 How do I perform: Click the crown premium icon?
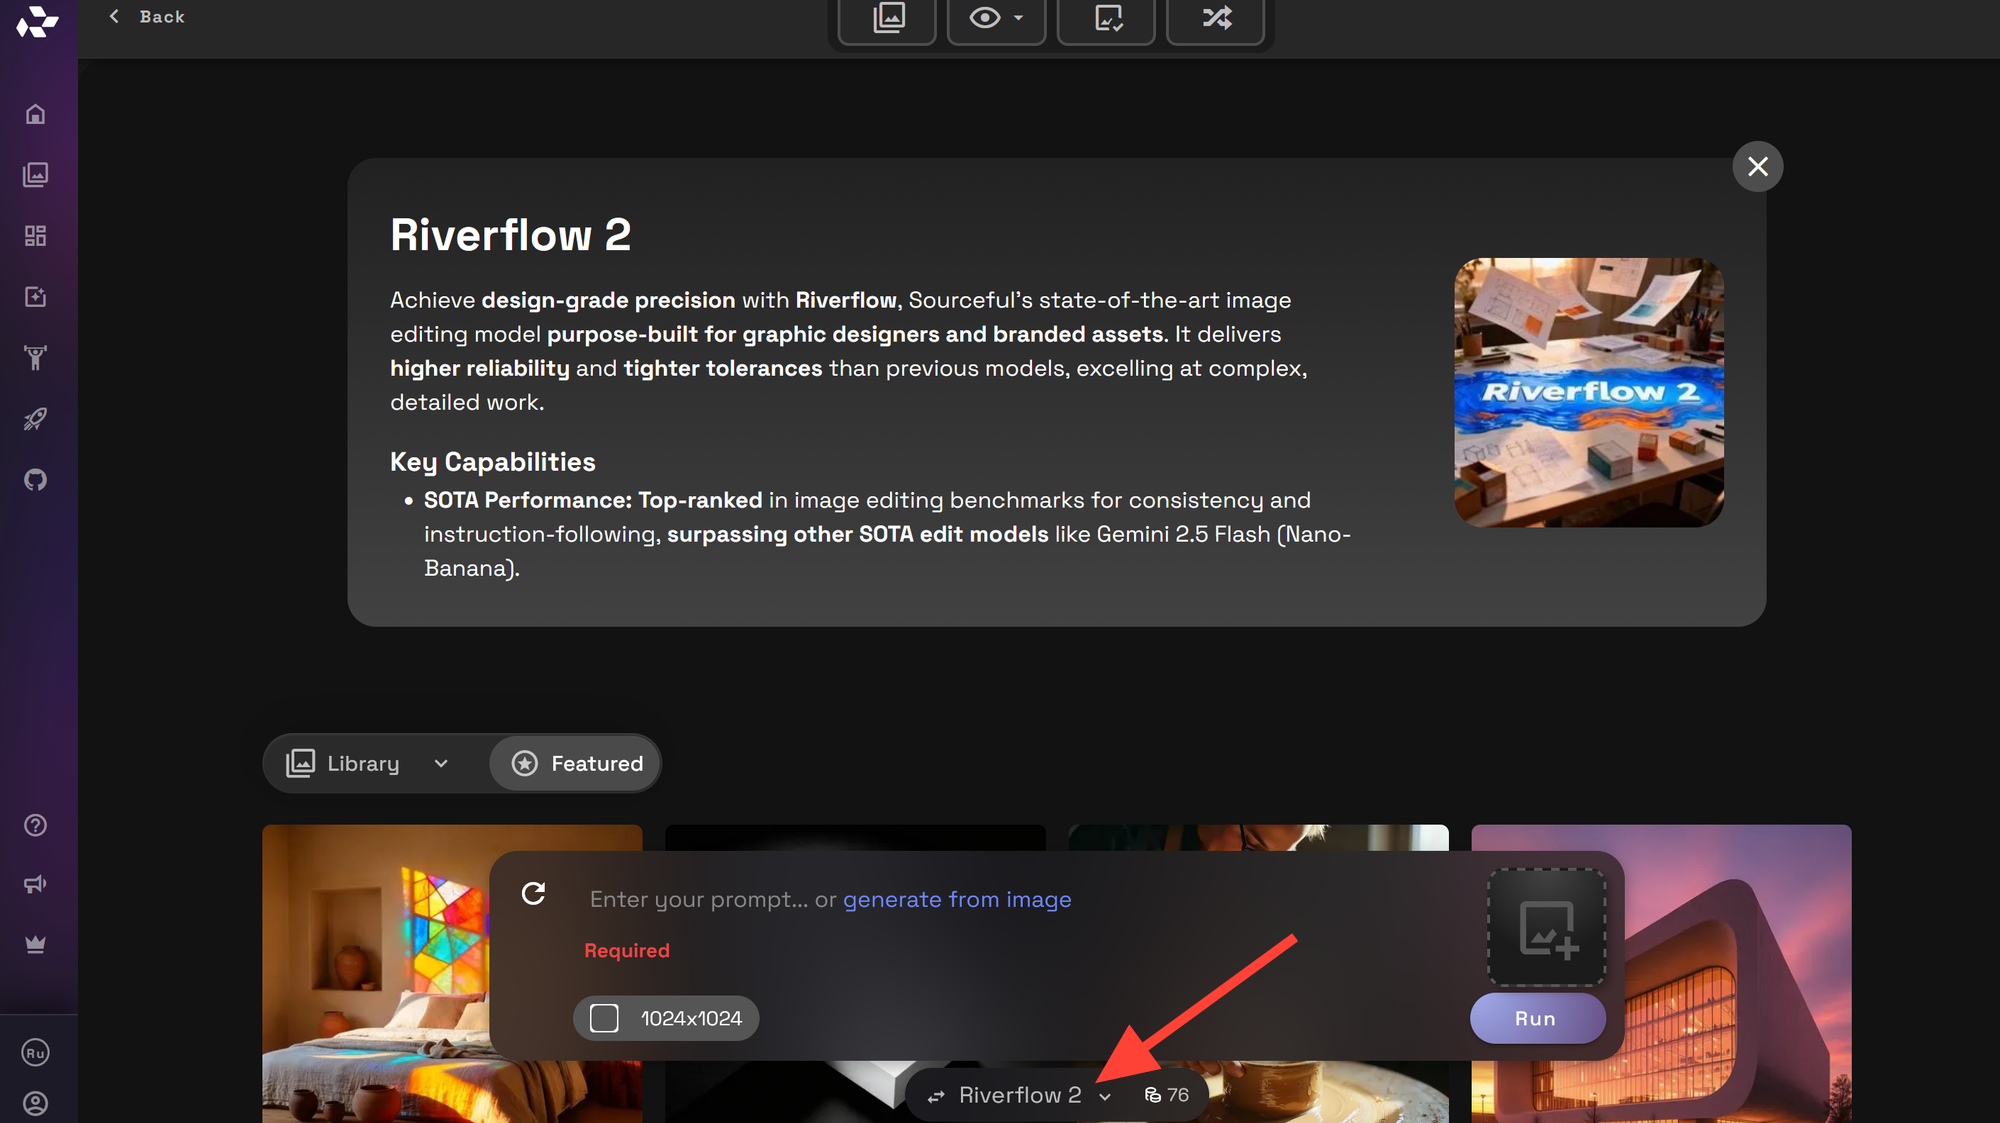[x=35, y=945]
